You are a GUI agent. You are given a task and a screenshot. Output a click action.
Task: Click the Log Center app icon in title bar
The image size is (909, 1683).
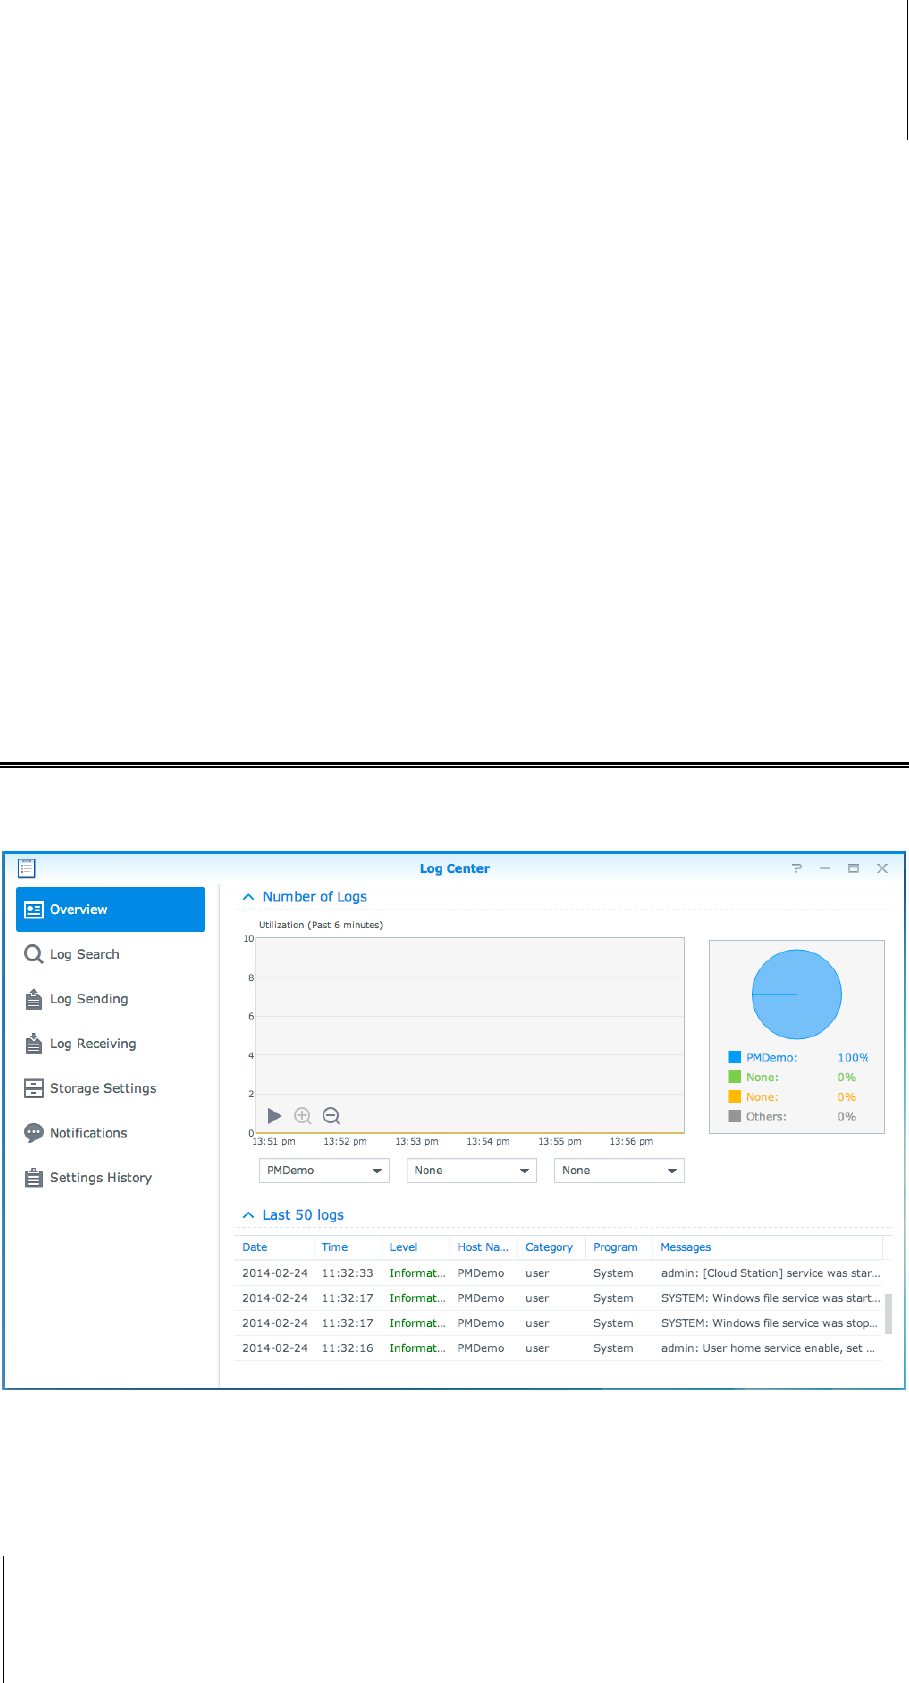click(27, 868)
